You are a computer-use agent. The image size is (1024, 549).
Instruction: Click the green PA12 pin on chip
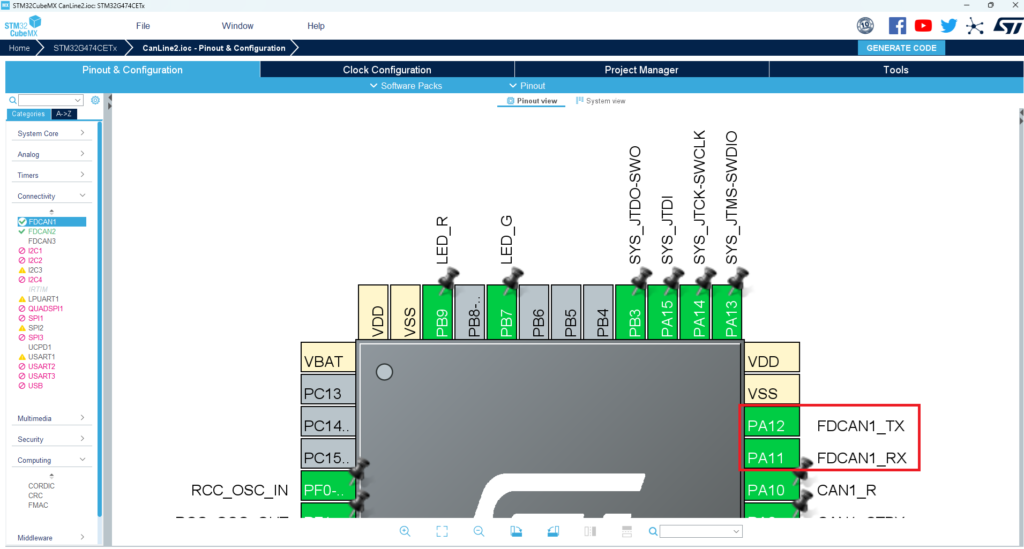coord(769,426)
